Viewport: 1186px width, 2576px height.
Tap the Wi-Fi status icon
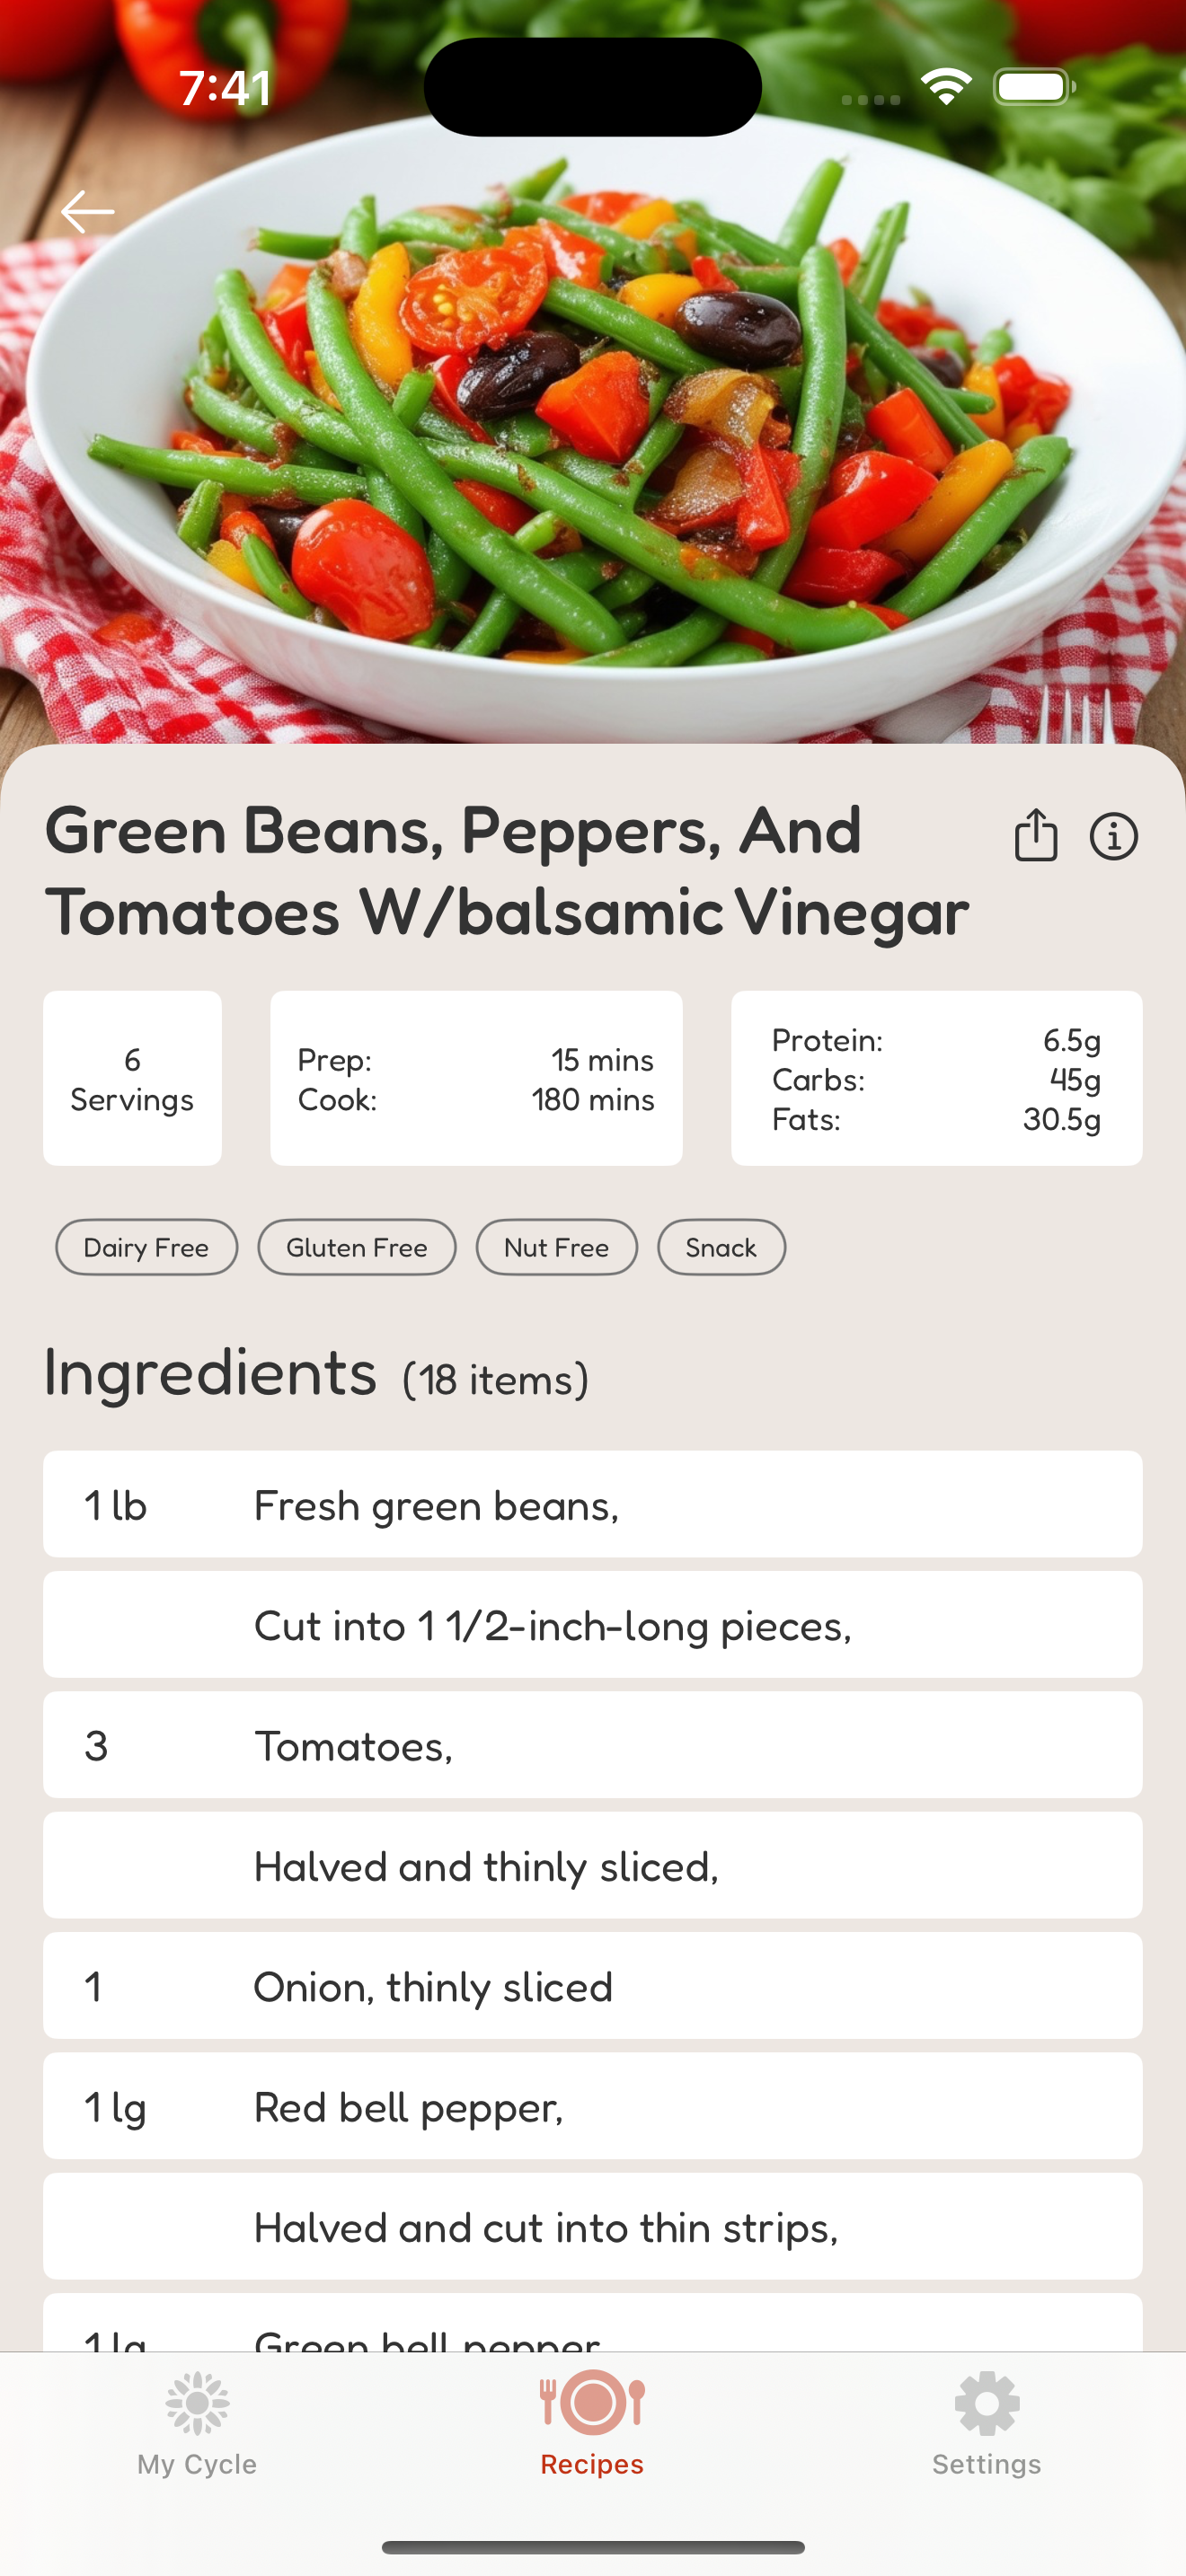(946, 87)
